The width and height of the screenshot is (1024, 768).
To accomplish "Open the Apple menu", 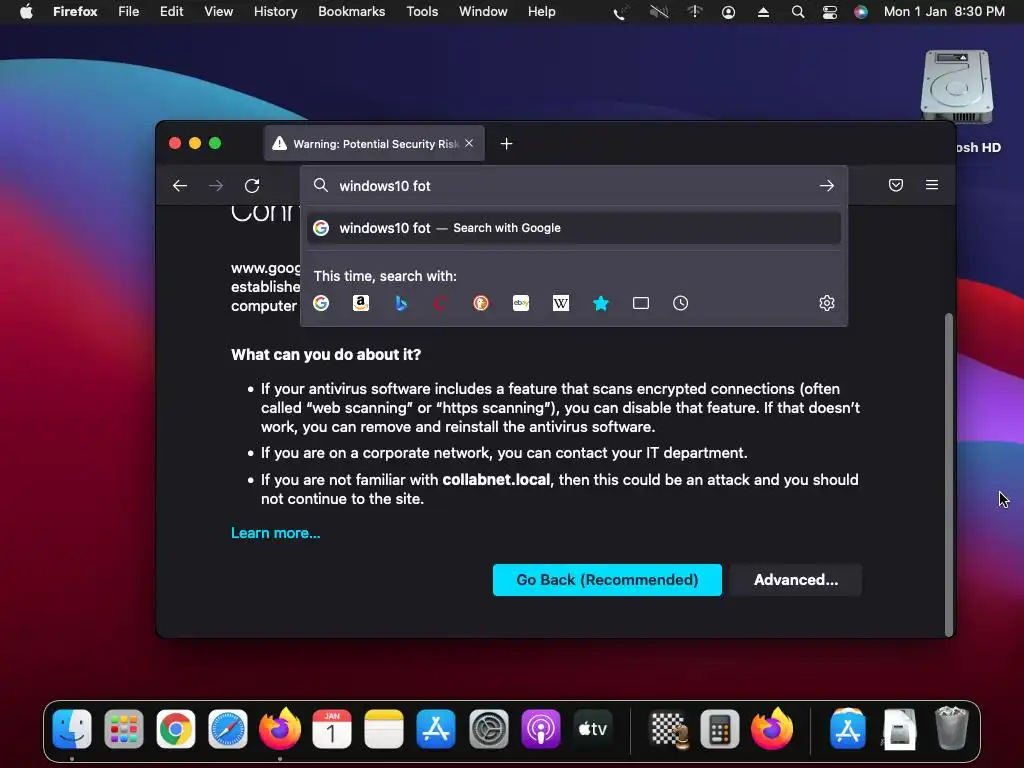I will pos(26,12).
